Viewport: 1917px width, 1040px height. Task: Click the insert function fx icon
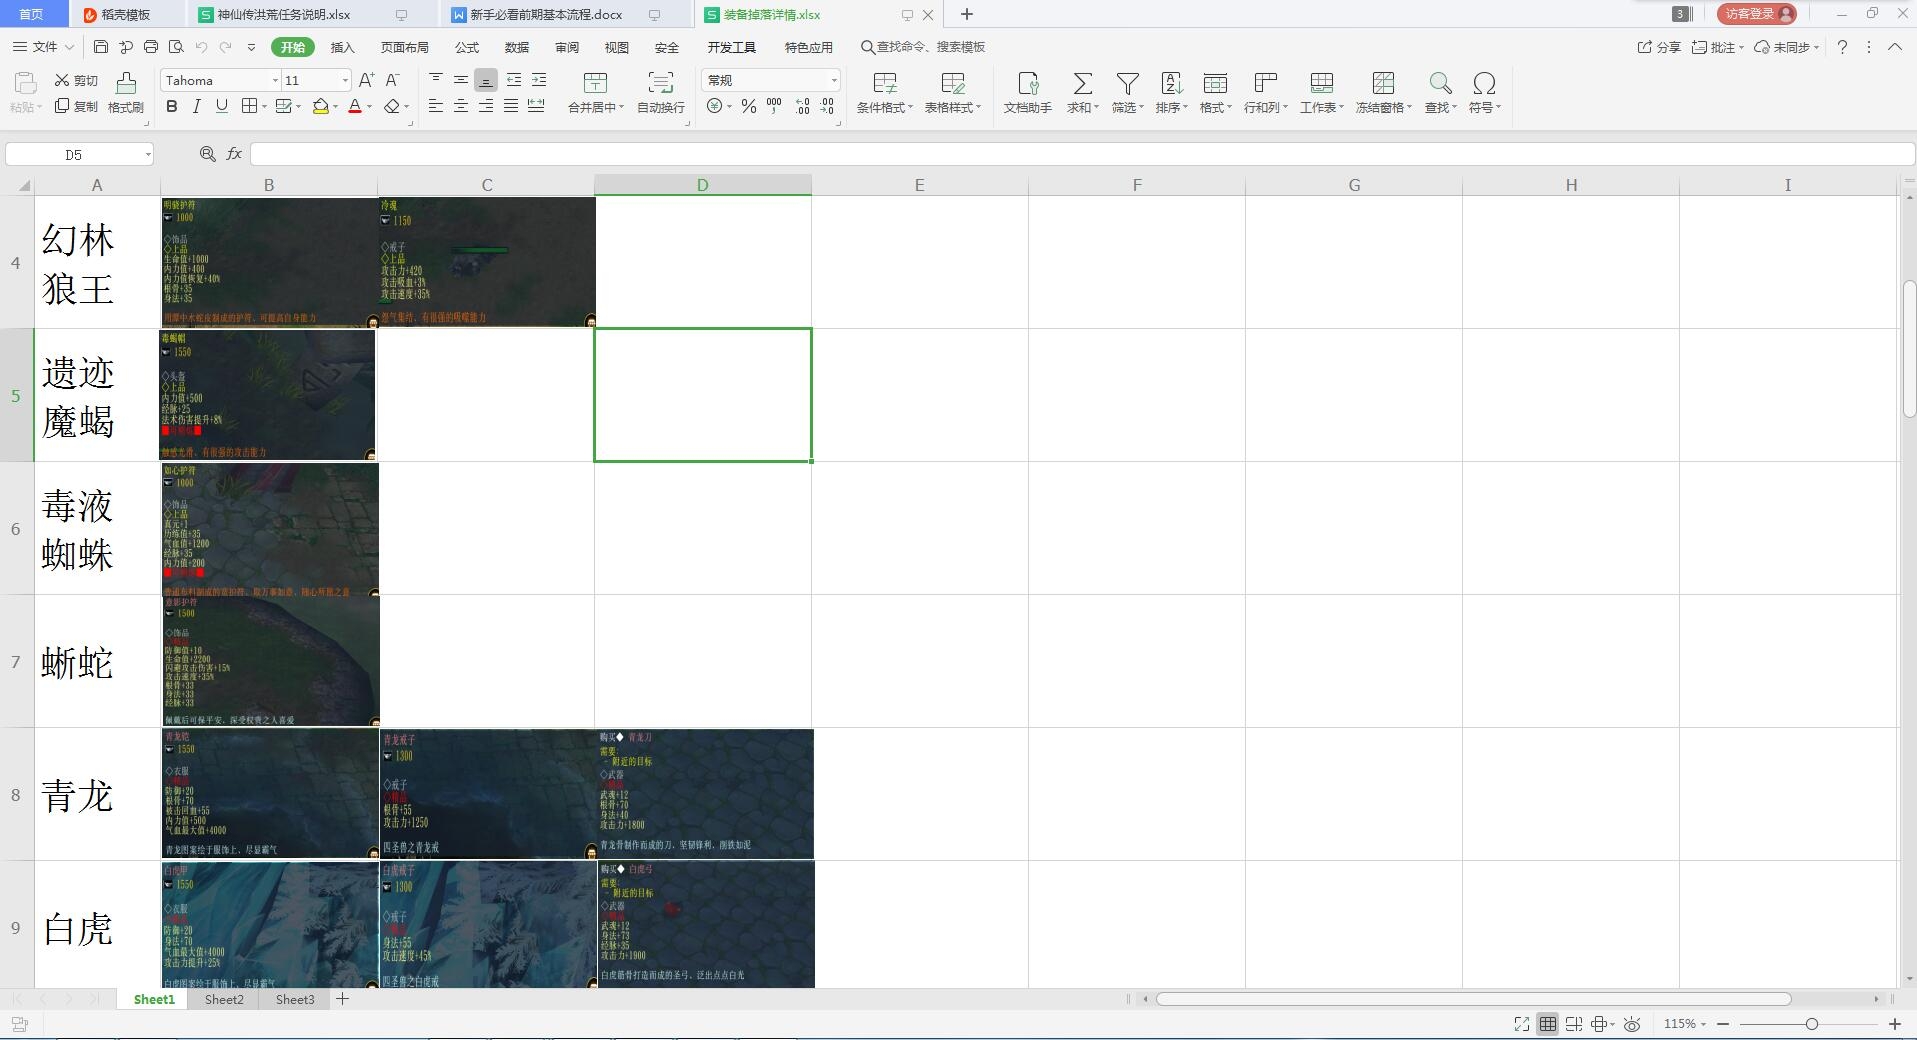click(234, 154)
